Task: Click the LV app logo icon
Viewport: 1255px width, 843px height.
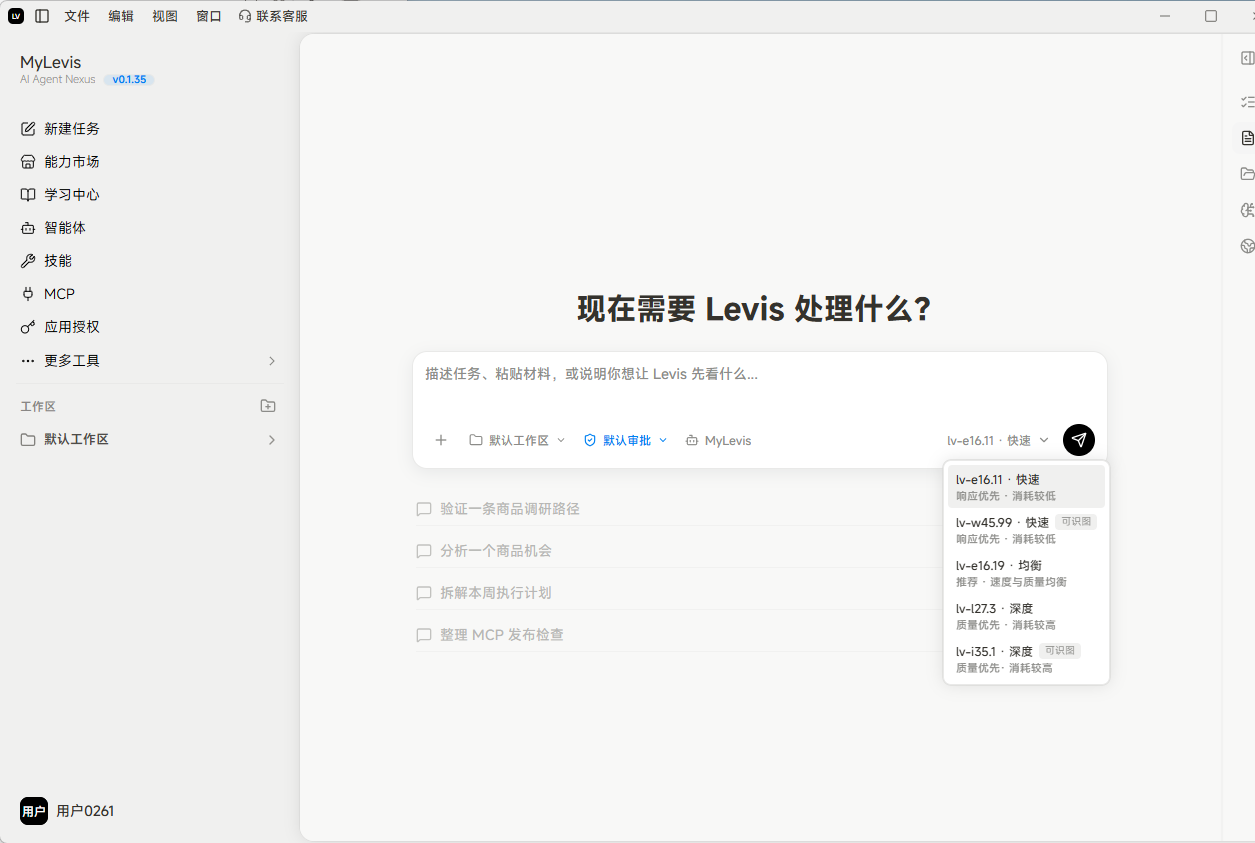Action: tap(16, 16)
